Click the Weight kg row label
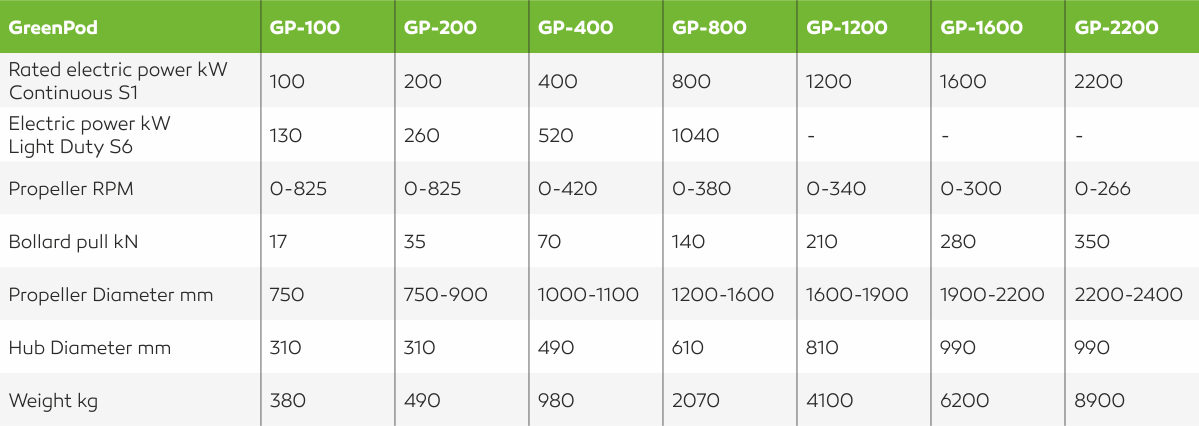Screen dimensions: 1199x426 [x=53, y=401]
